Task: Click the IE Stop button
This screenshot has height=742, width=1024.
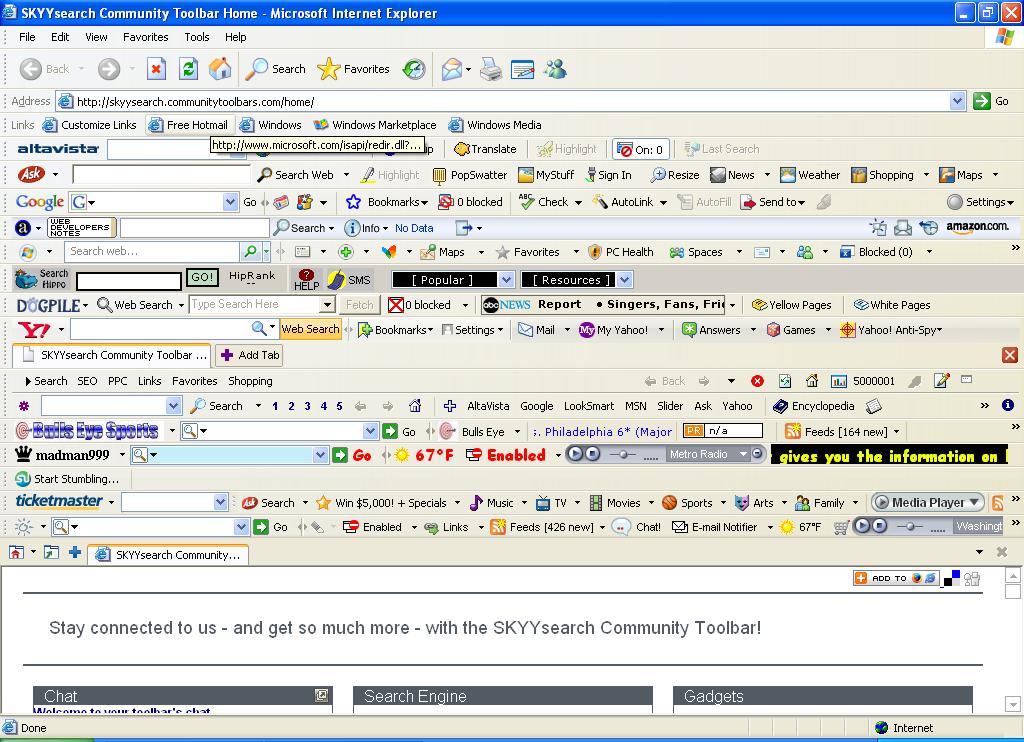Action: [156, 69]
